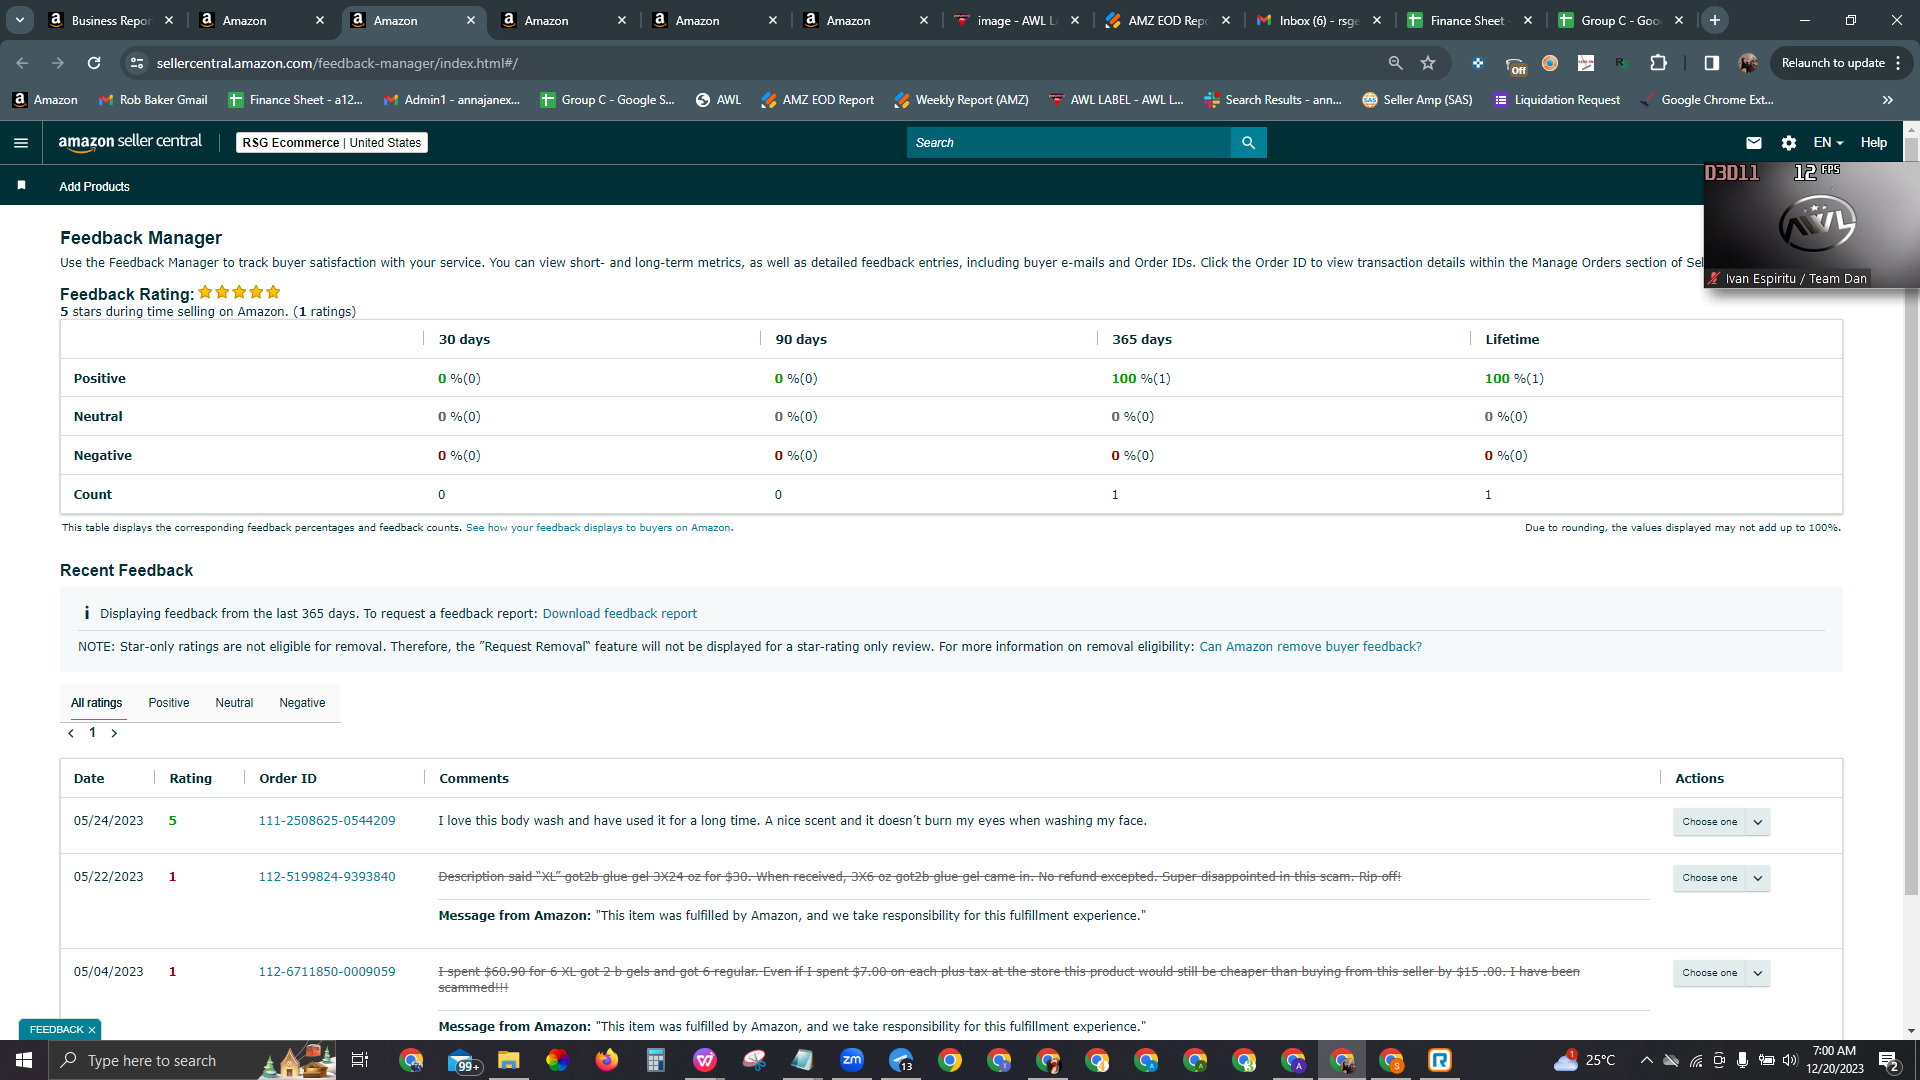
Task: Open Choose one for the 05/22/2023 feedback
Action: pos(1721,878)
